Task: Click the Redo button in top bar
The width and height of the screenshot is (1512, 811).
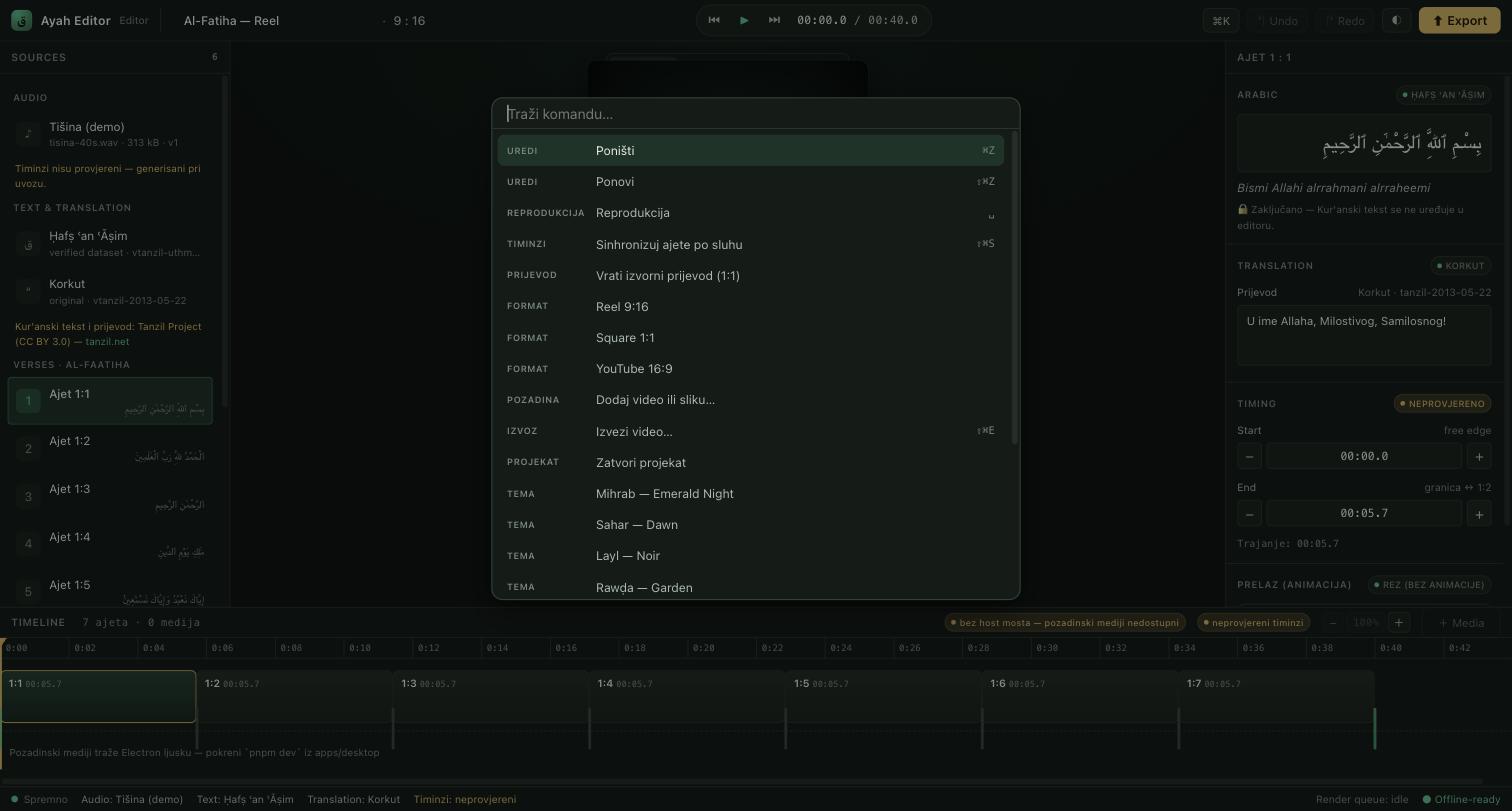Action: (1345, 20)
